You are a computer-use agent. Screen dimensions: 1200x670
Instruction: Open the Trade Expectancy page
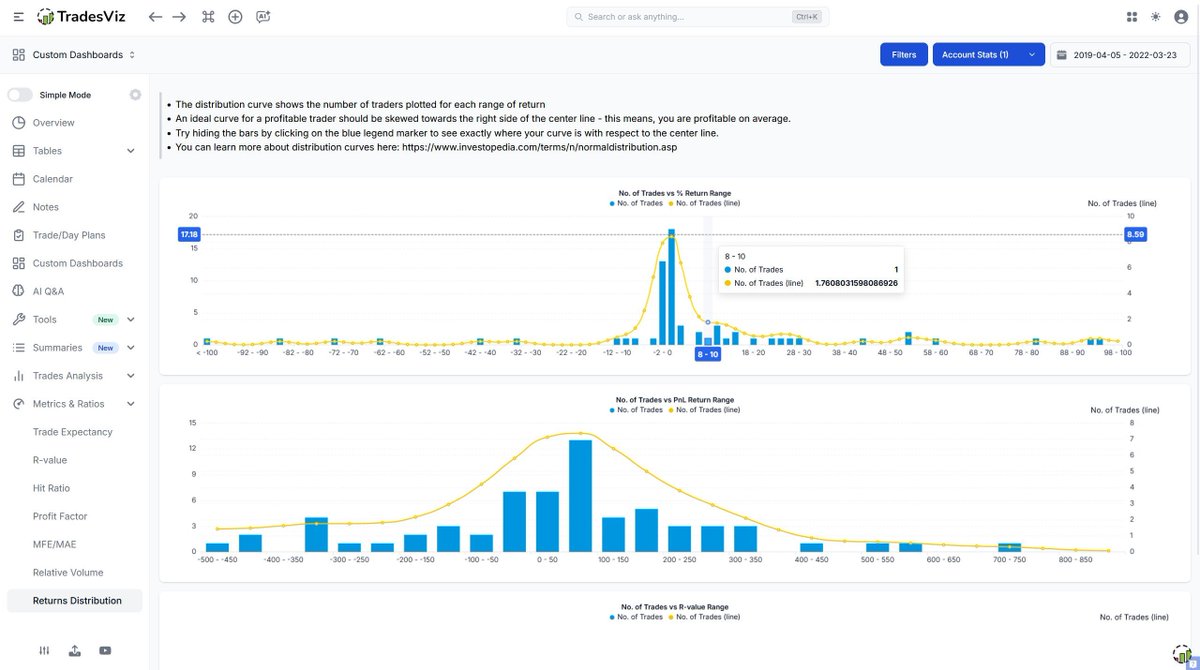click(73, 432)
